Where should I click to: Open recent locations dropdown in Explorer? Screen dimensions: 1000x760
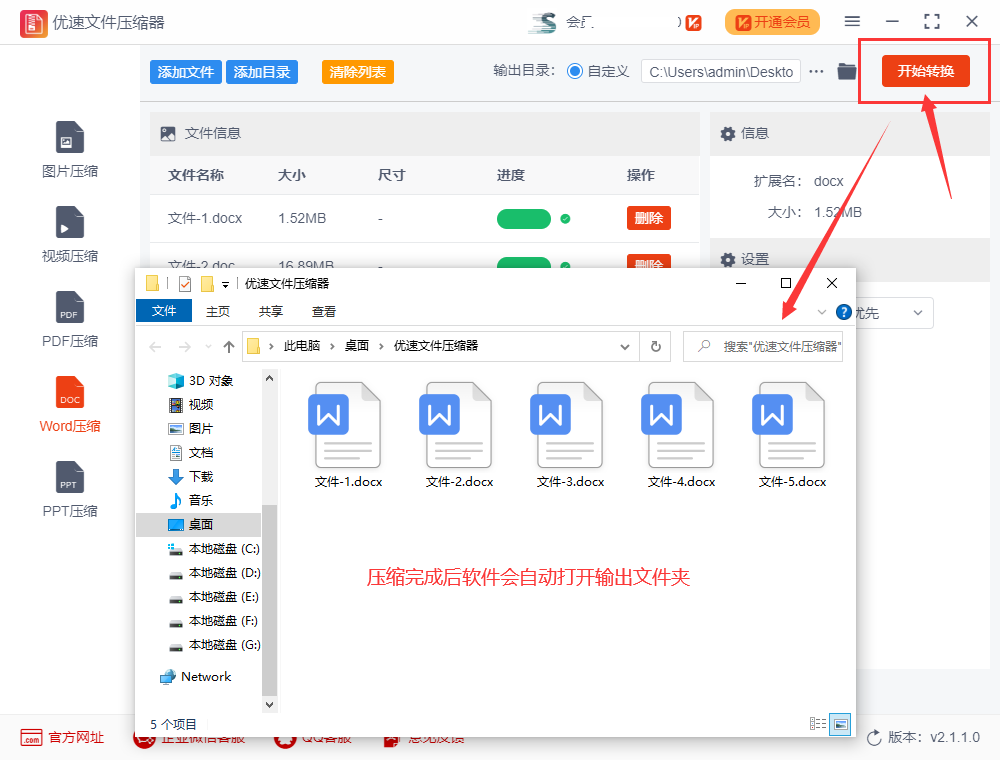208,347
